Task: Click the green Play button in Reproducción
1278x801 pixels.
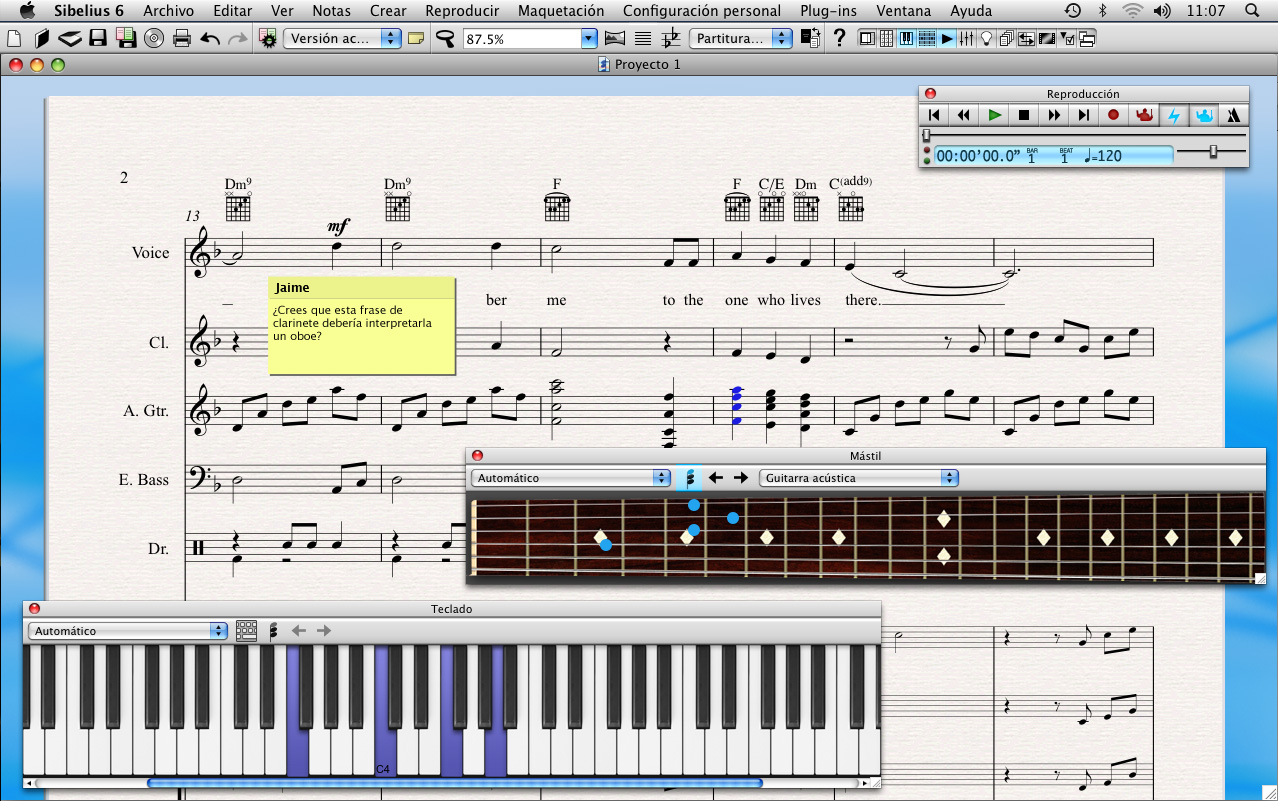Action: pyautogui.click(x=994, y=115)
